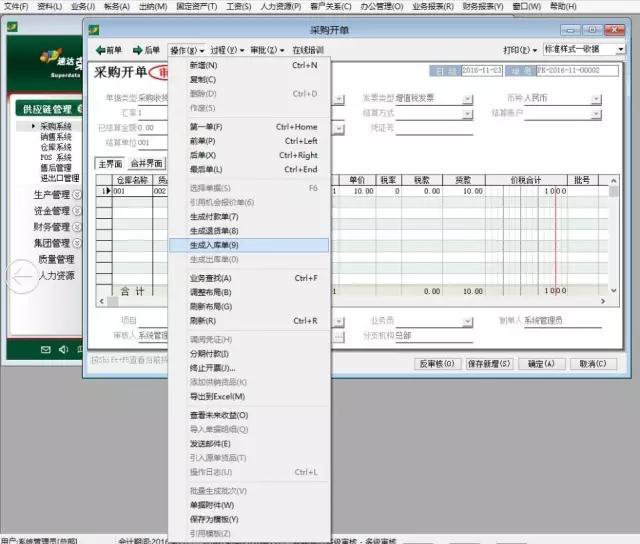
Task: Choose 单据附件(W) menu entry
Action: point(249,505)
